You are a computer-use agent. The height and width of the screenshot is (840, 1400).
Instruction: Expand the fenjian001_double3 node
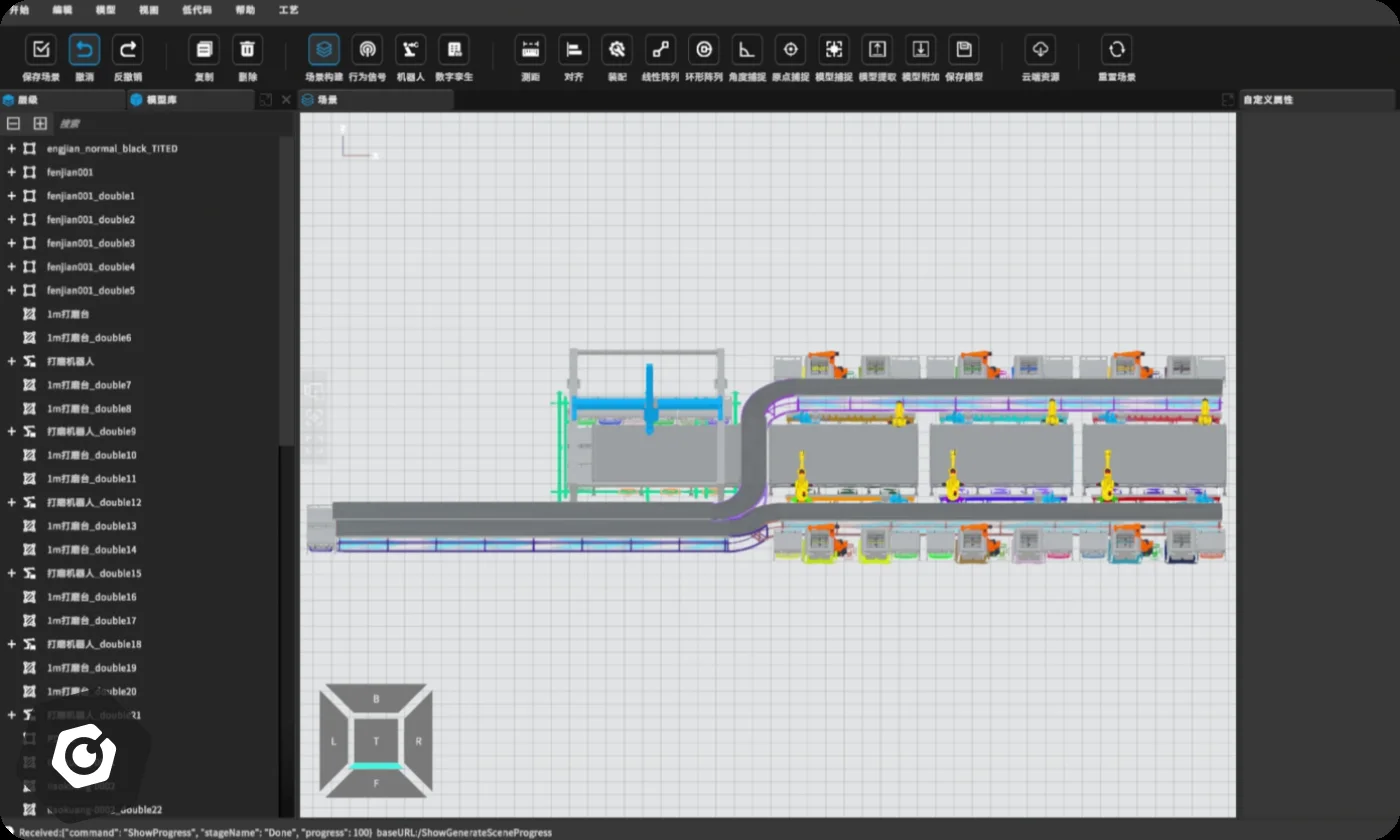[12, 243]
